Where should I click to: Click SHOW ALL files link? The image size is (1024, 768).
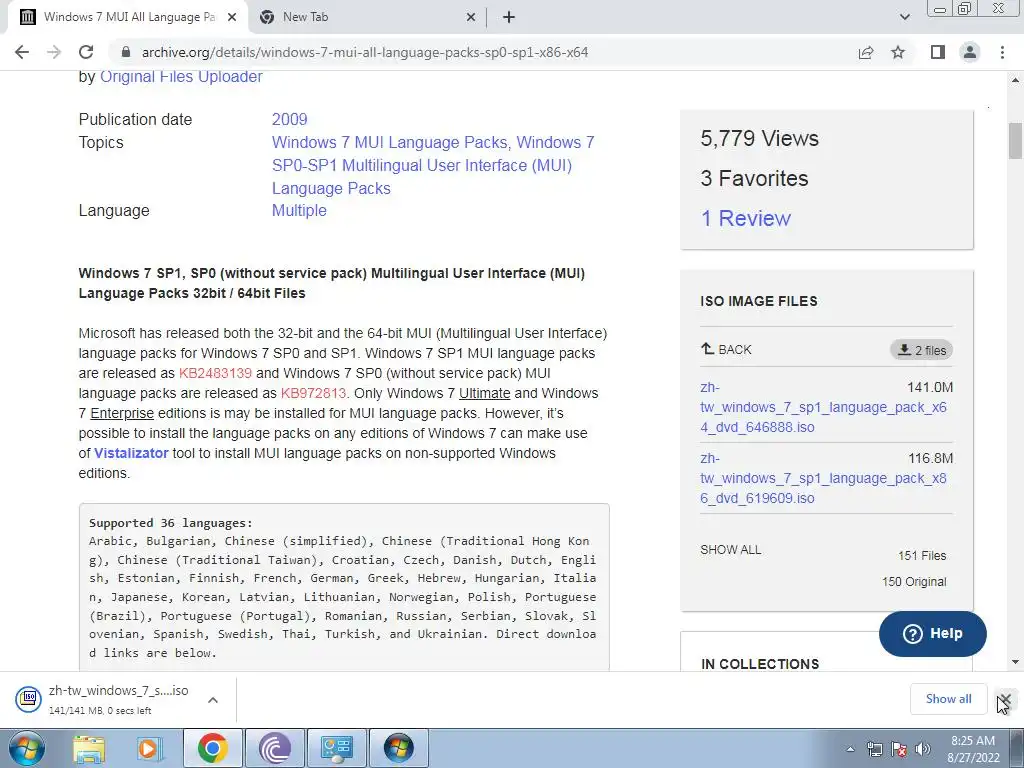[x=731, y=550]
